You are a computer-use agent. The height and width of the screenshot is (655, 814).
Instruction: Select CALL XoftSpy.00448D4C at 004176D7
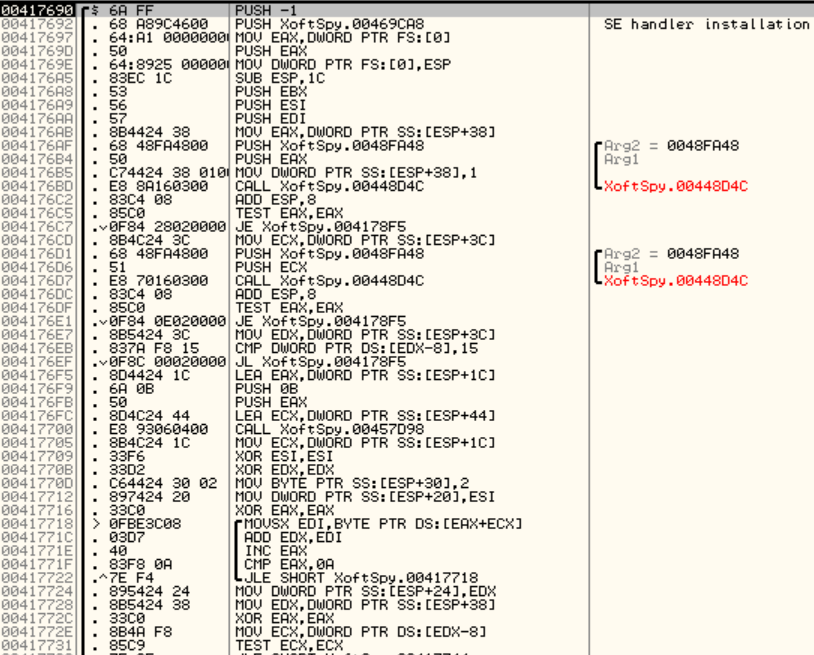pos(330,280)
